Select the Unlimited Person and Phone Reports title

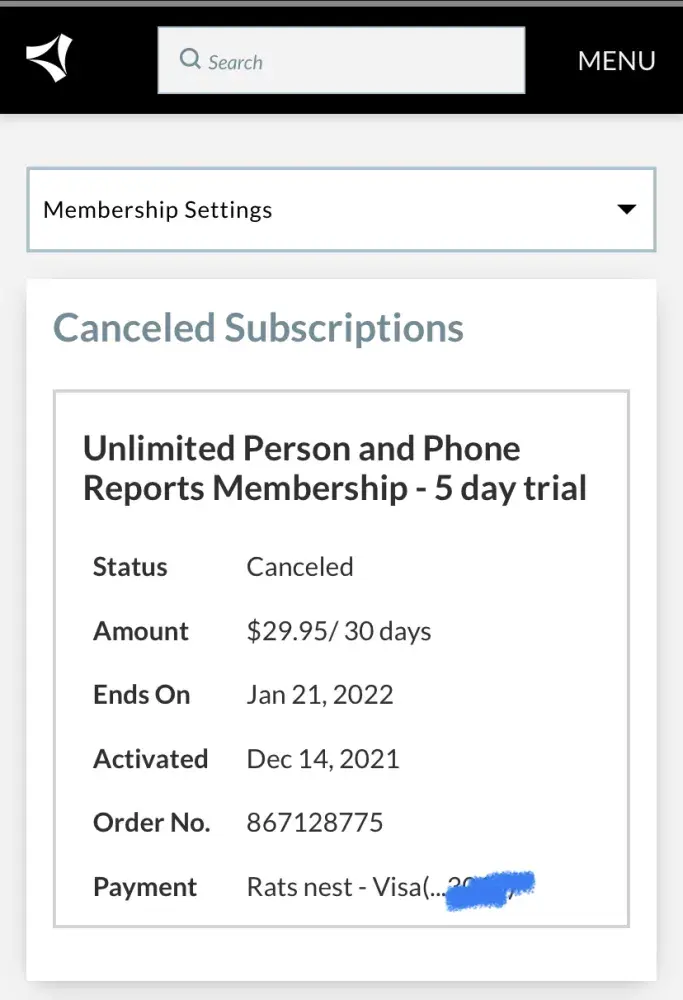334,468
